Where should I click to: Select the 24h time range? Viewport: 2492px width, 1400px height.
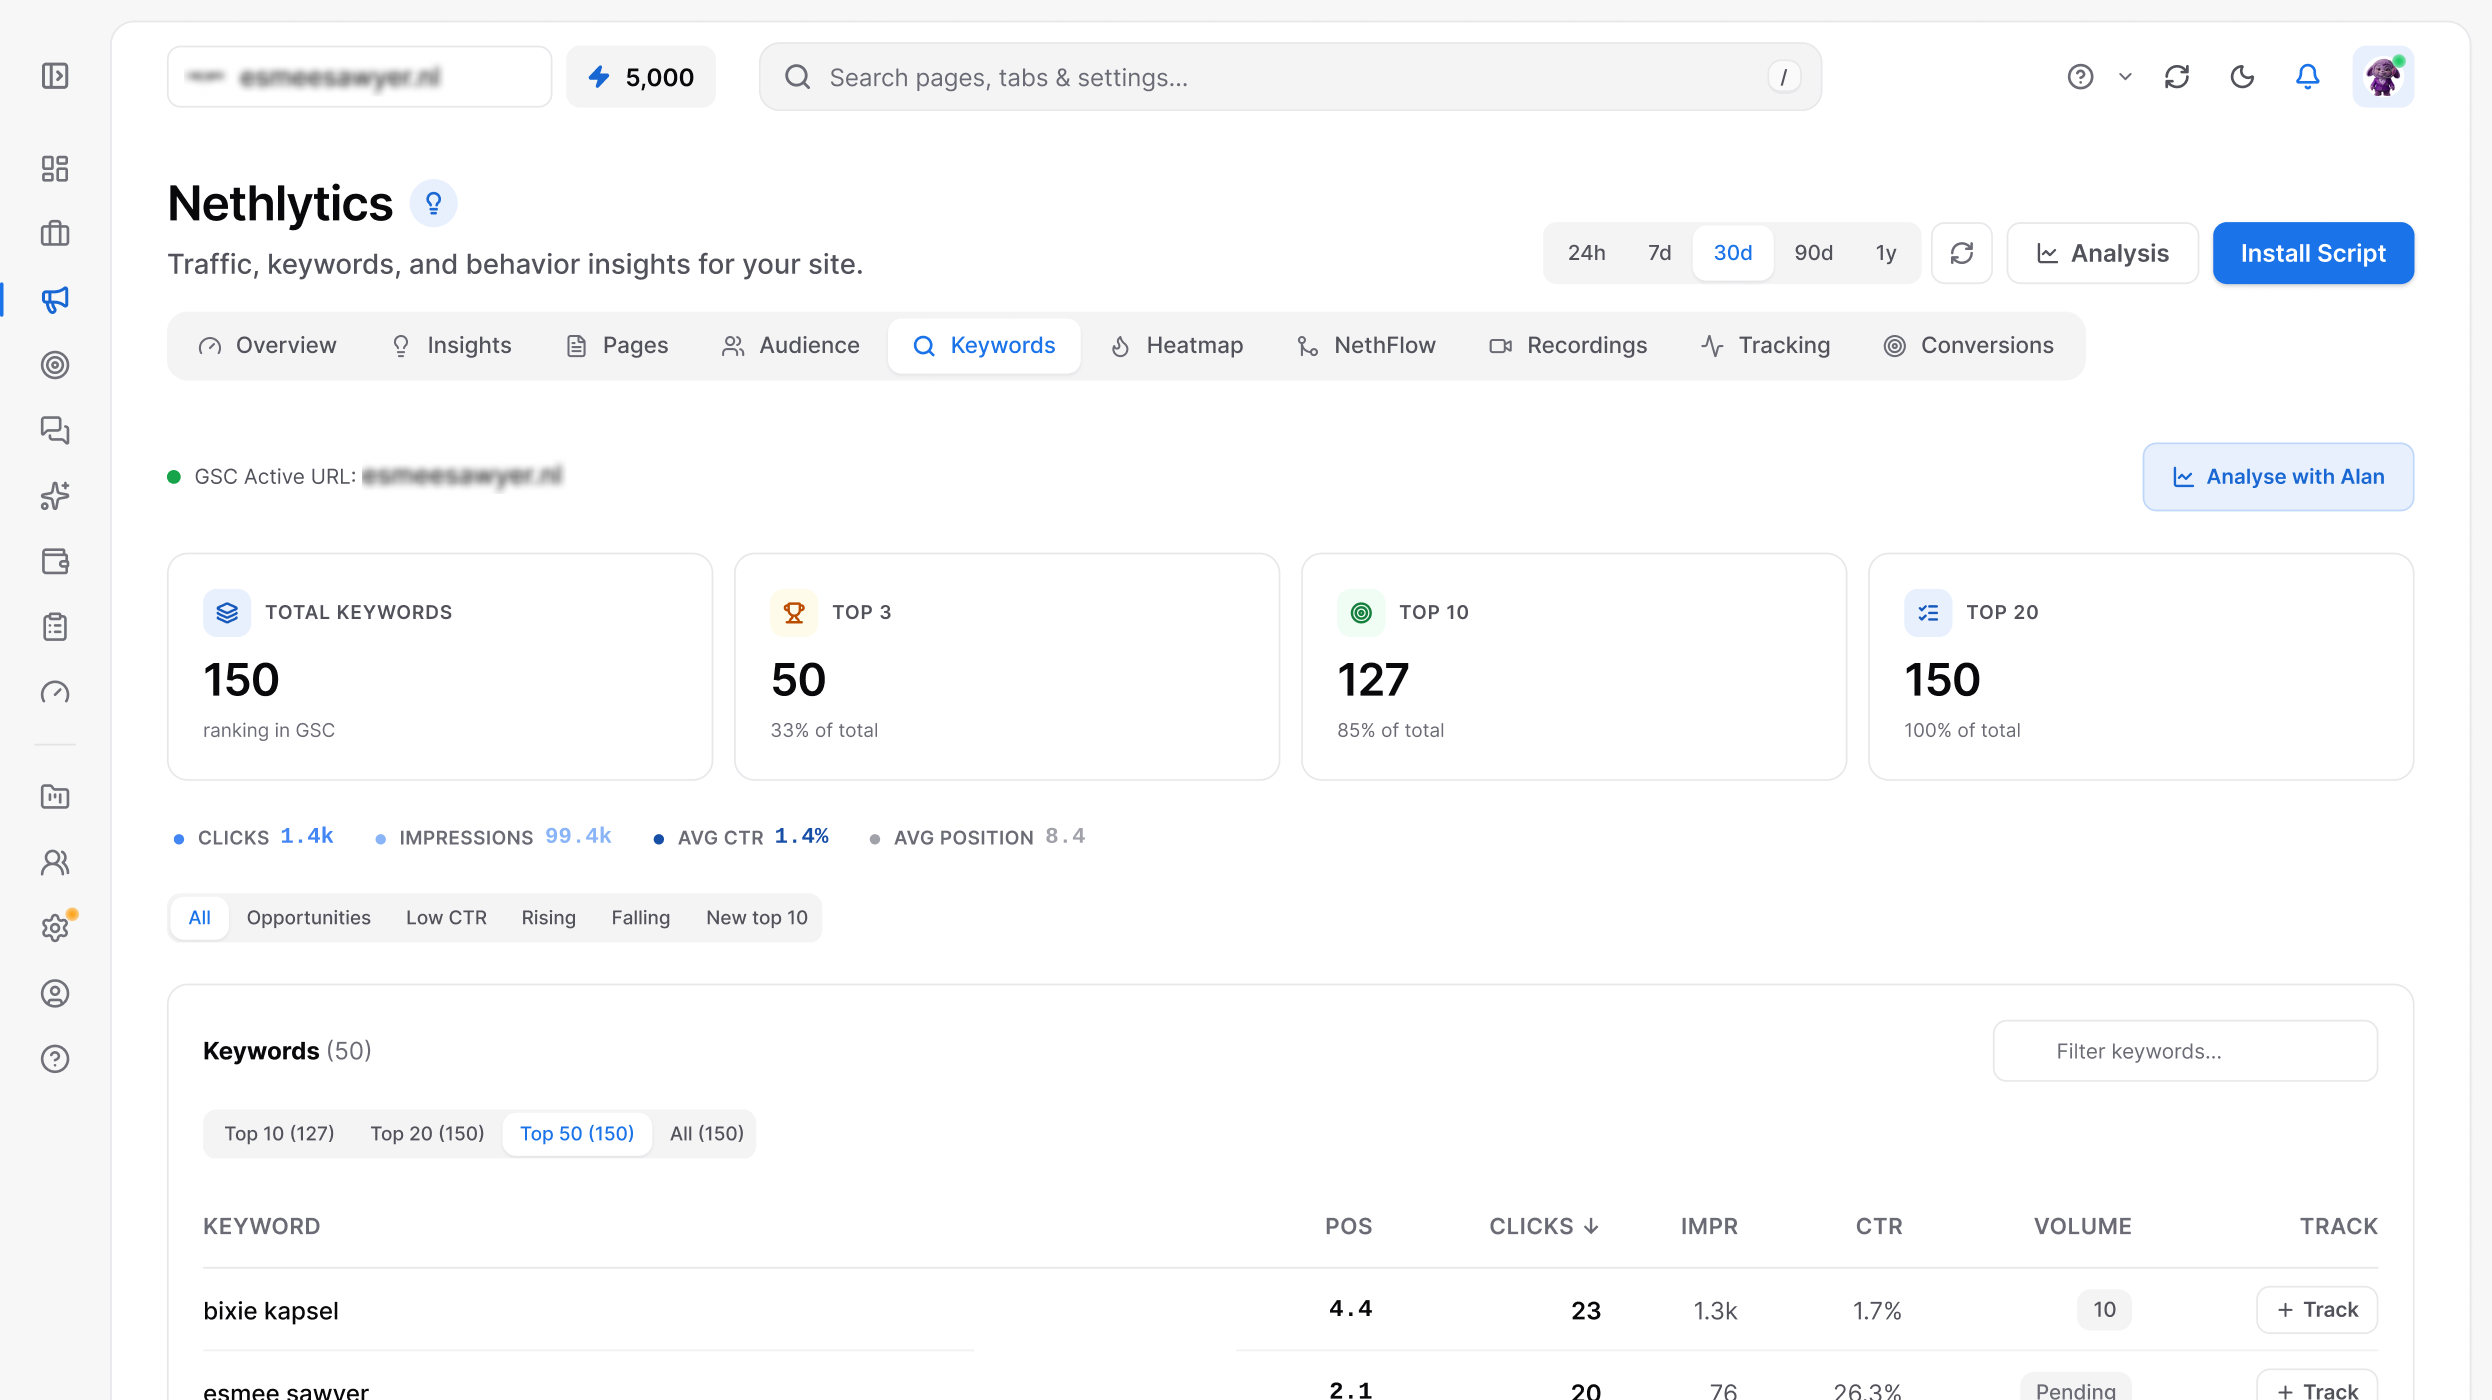click(1586, 253)
